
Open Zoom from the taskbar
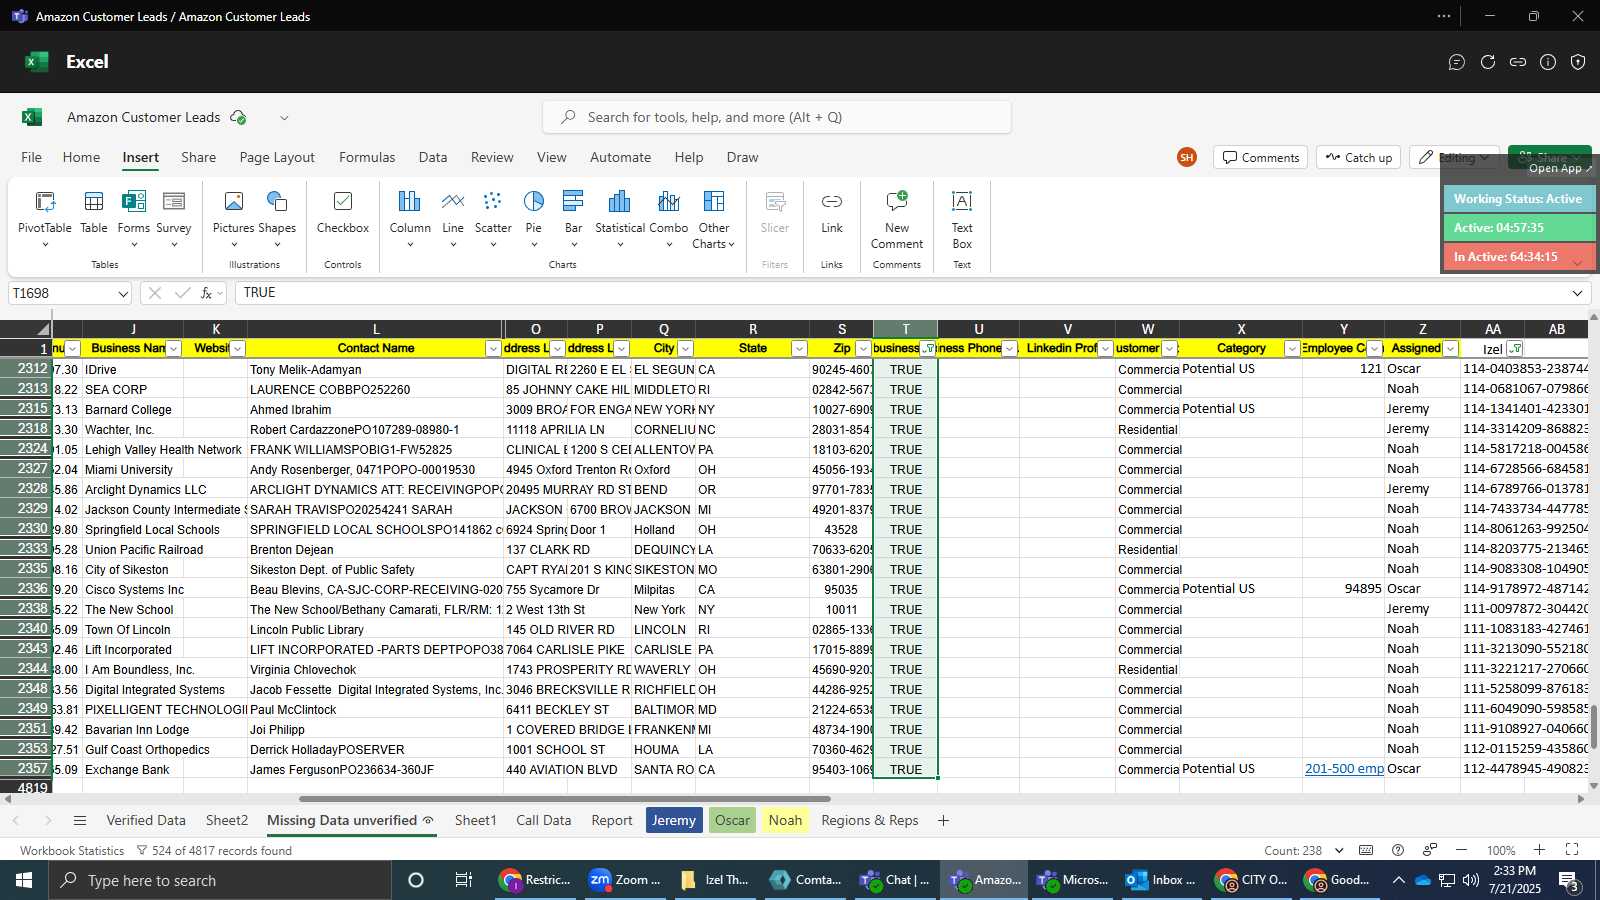click(625, 880)
